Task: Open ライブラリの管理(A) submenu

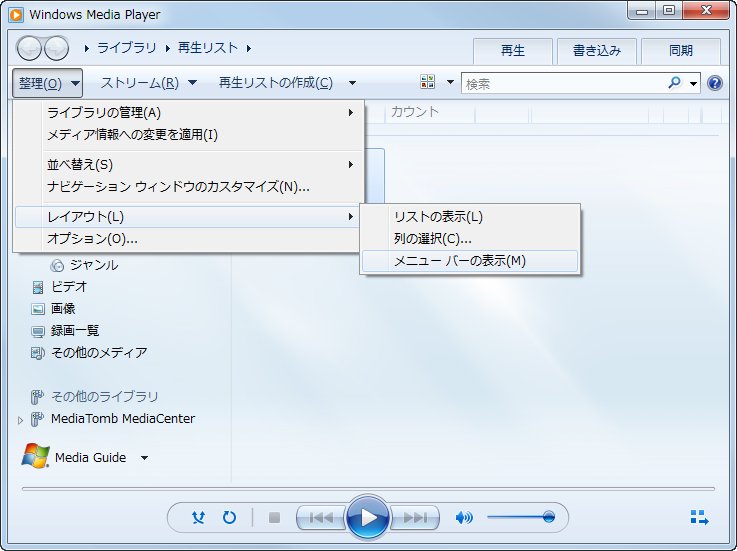Action: pos(188,113)
